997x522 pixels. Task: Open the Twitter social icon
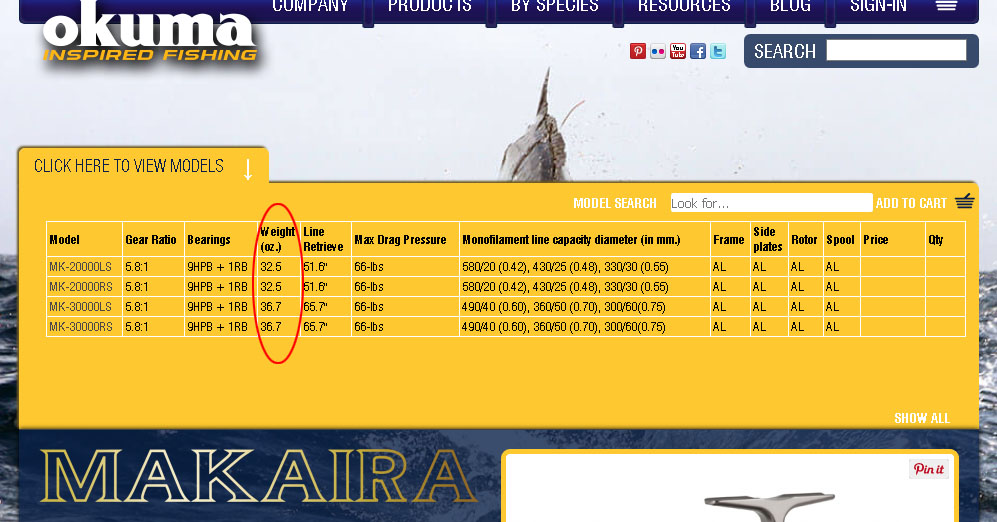pos(718,52)
